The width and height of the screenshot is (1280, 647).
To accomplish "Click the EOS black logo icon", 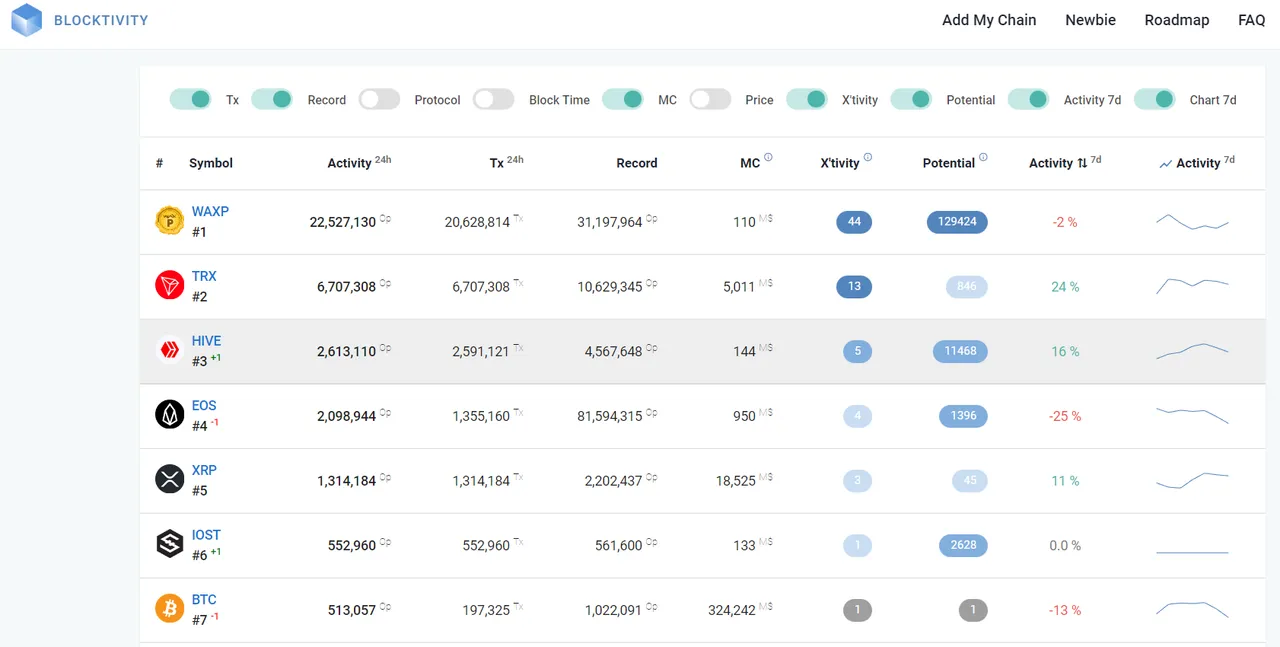I will coord(170,414).
